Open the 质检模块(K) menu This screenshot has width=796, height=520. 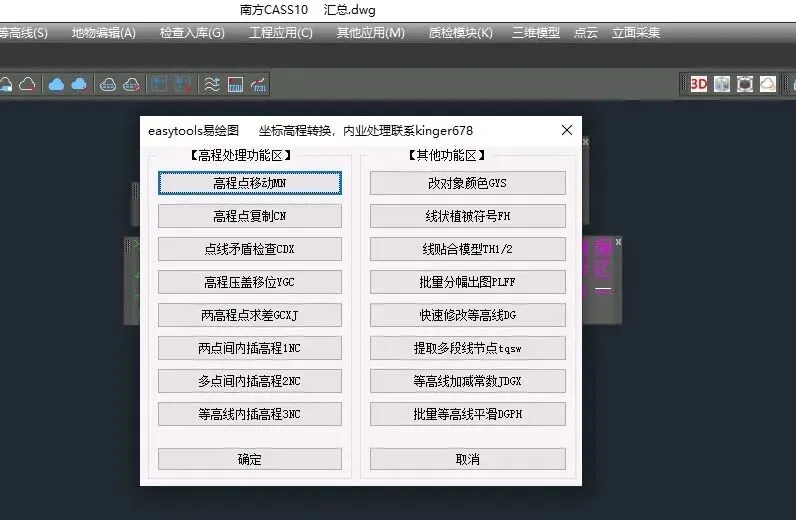(x=460, y=33)
